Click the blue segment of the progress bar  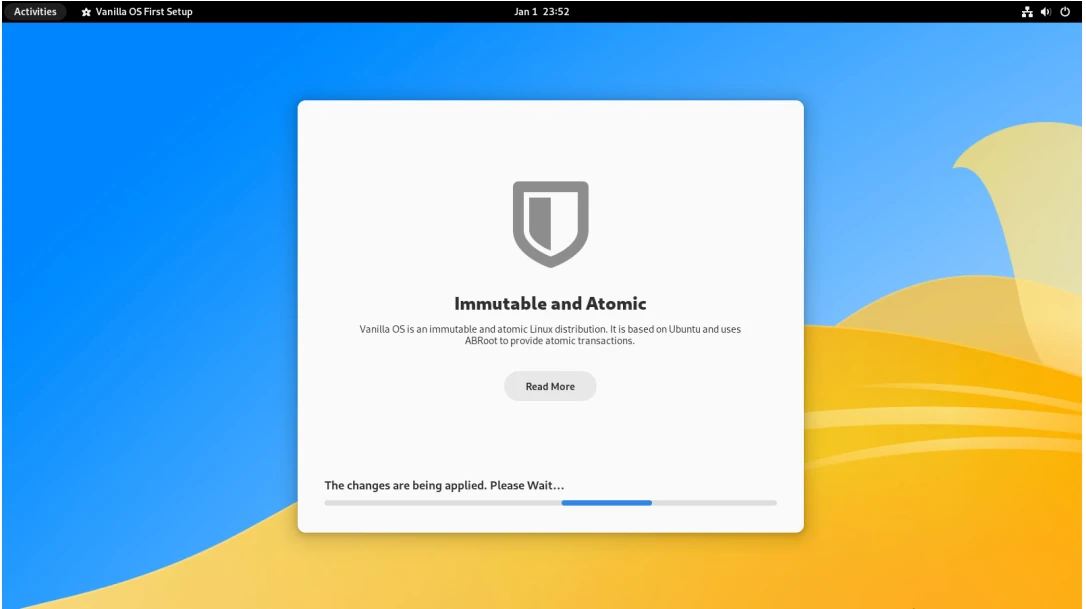[606, 503]
